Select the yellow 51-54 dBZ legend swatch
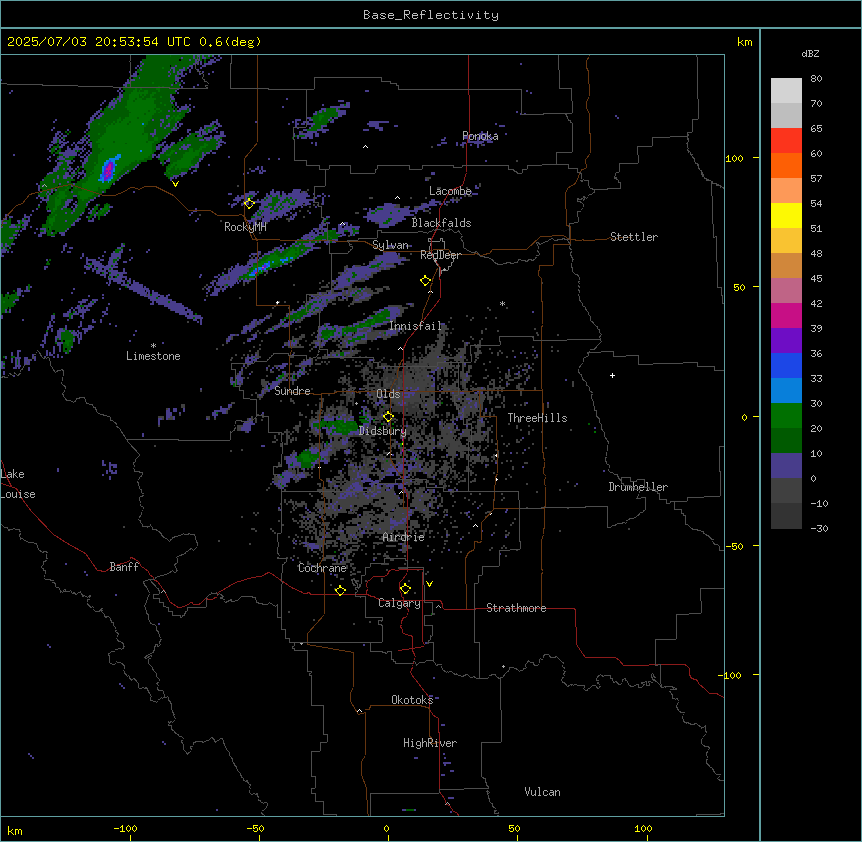This screenshot has width=862, height=842. pyautogui.click(x=786, y=215)
